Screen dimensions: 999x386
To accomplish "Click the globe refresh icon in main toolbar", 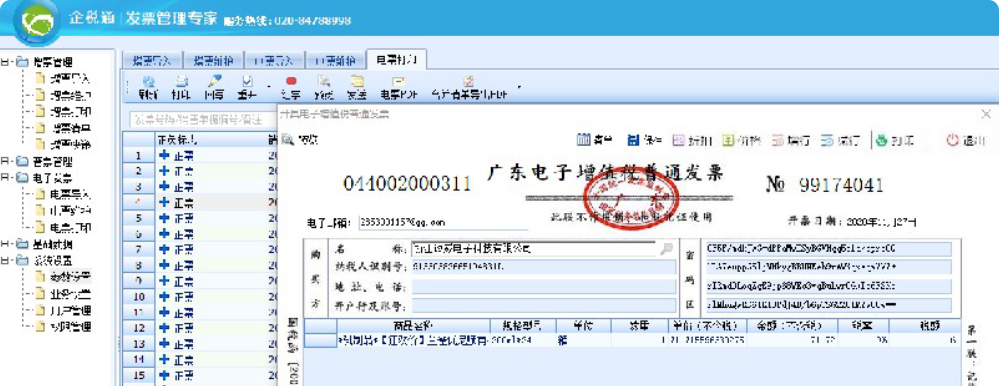I will pos(149,82).
